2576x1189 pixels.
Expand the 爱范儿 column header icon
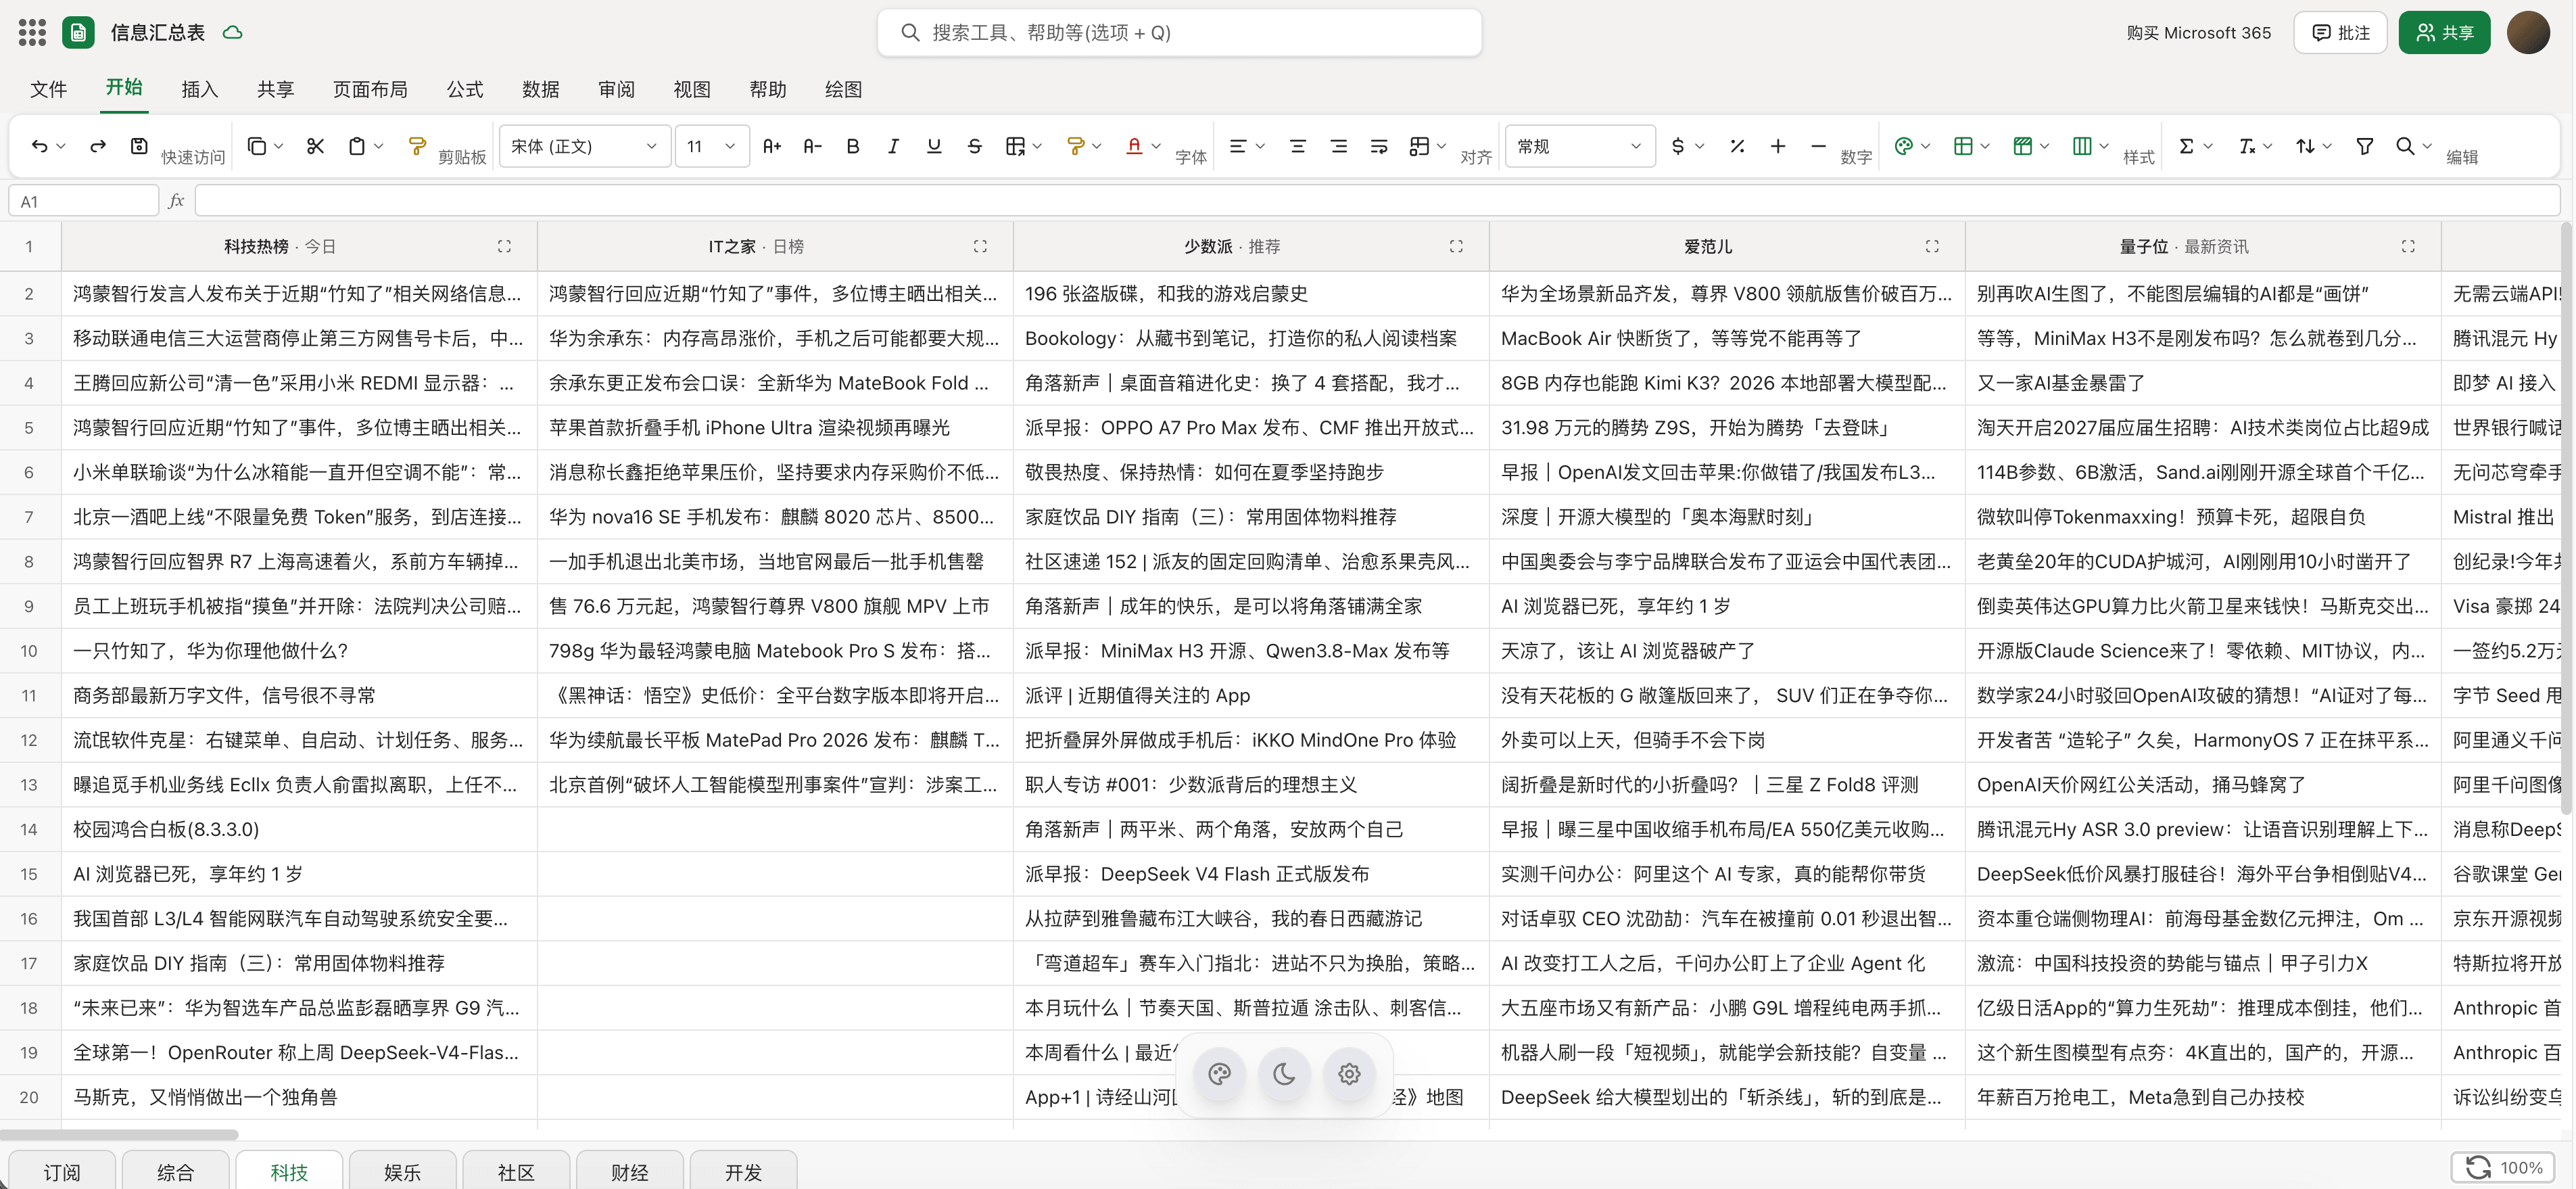coord(1932,246)
